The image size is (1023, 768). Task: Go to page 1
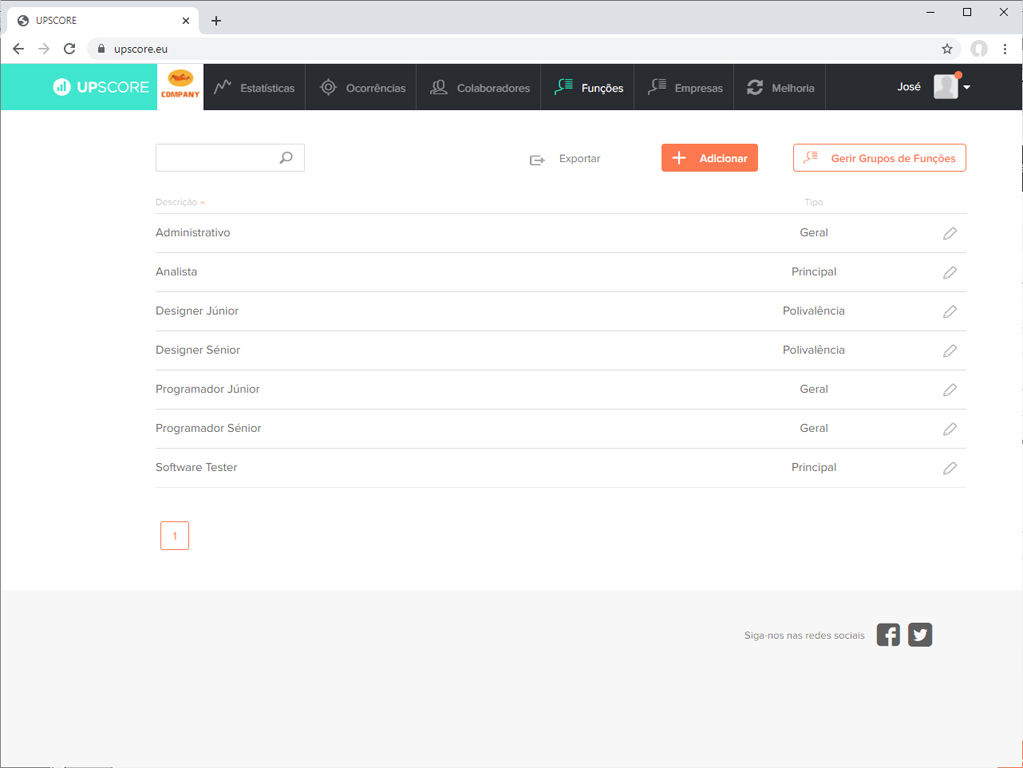[x=175, y=536]
